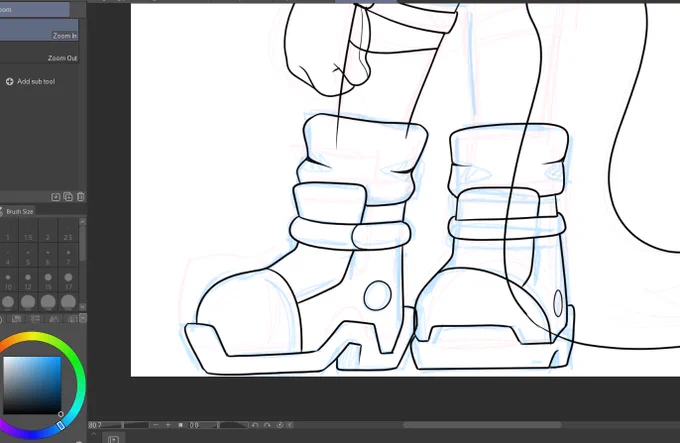The width and height of the screenshot is (680, 443).
Task: Click the delete sub tool trash icon
Action: point(81,197)
